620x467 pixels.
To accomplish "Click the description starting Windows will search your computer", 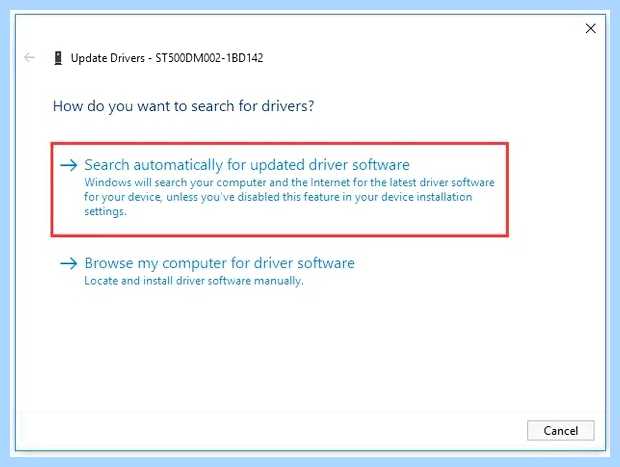I will [x=289, y=197].
